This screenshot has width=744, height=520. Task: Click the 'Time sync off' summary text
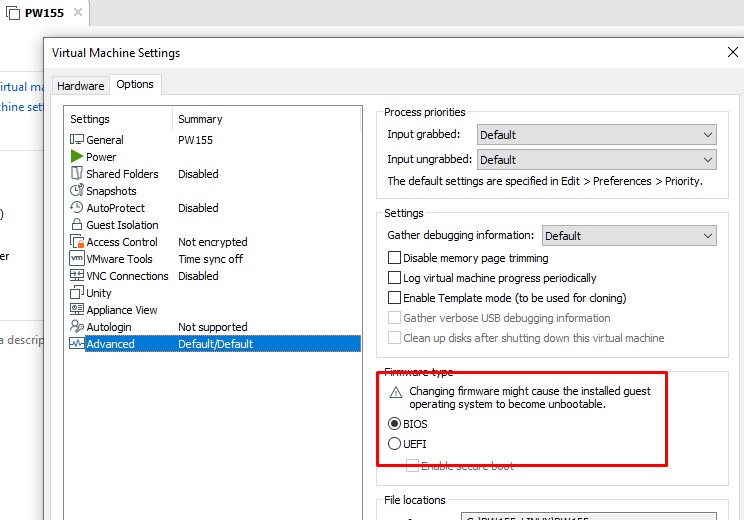click(x=210, y=259)
